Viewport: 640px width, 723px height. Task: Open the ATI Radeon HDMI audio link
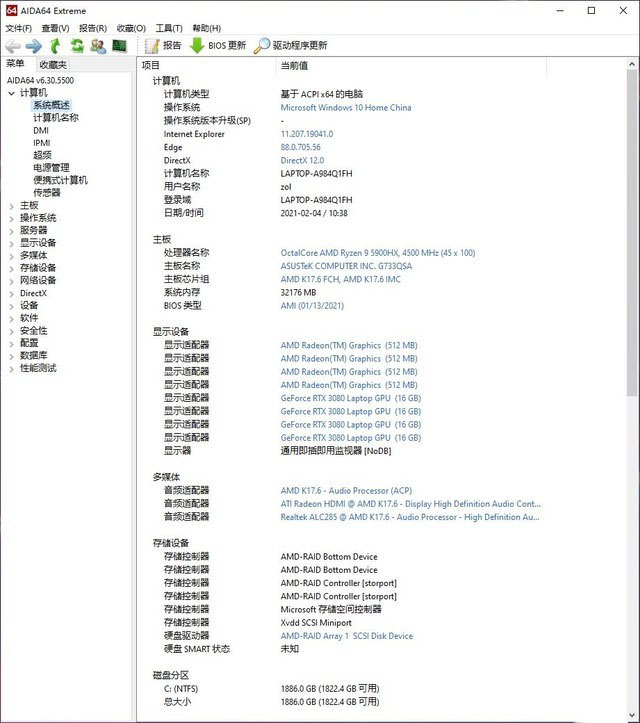click(x=410, y=504)
